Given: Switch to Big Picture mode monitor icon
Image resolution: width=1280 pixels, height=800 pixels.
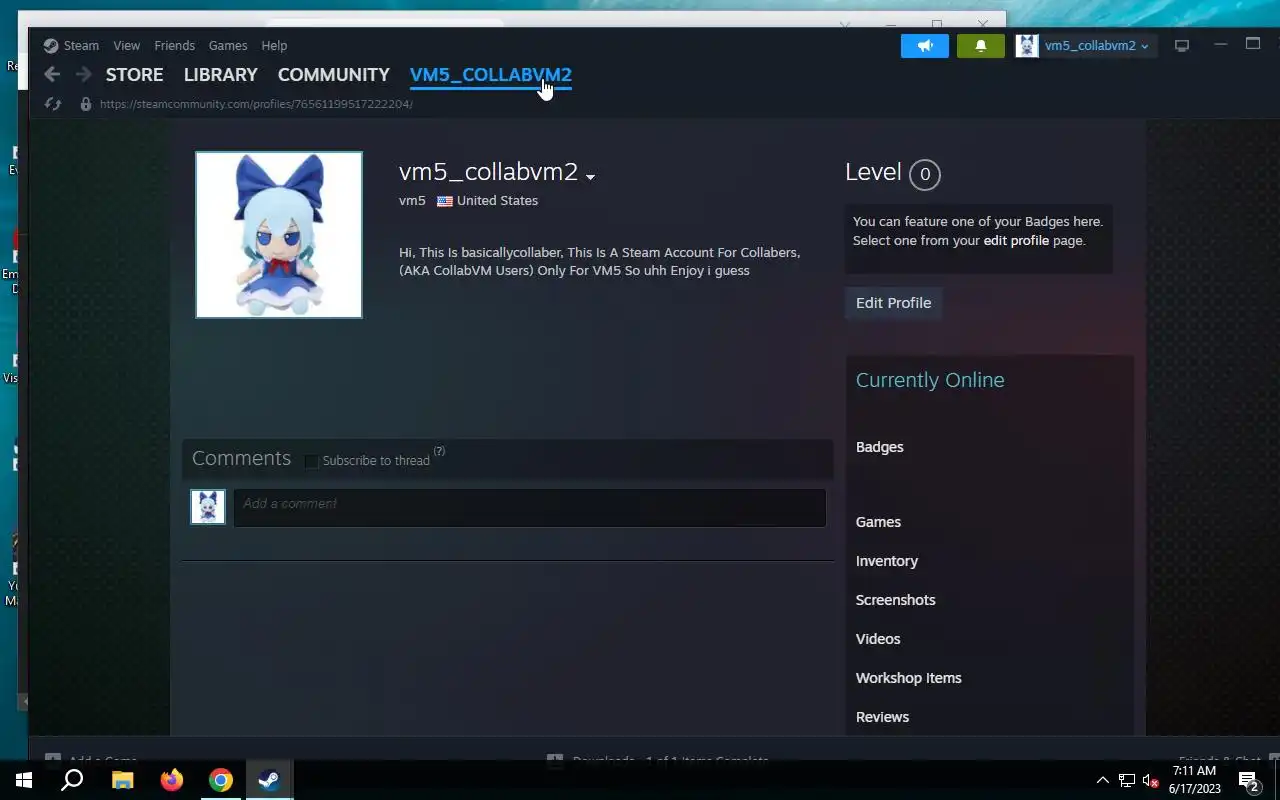Looking at the screenshot, I should pyautogui.click(x=1182, y=46).
